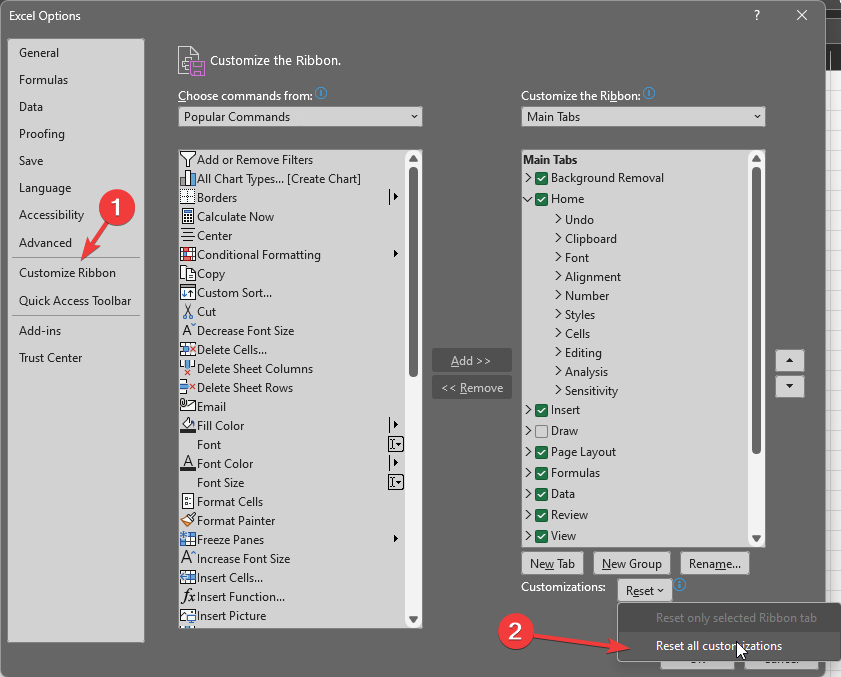Image resolution: width=841 pixels, height=677 pixels.
Task: Expand the Insert tab node
Action: (x=528, y=410)
